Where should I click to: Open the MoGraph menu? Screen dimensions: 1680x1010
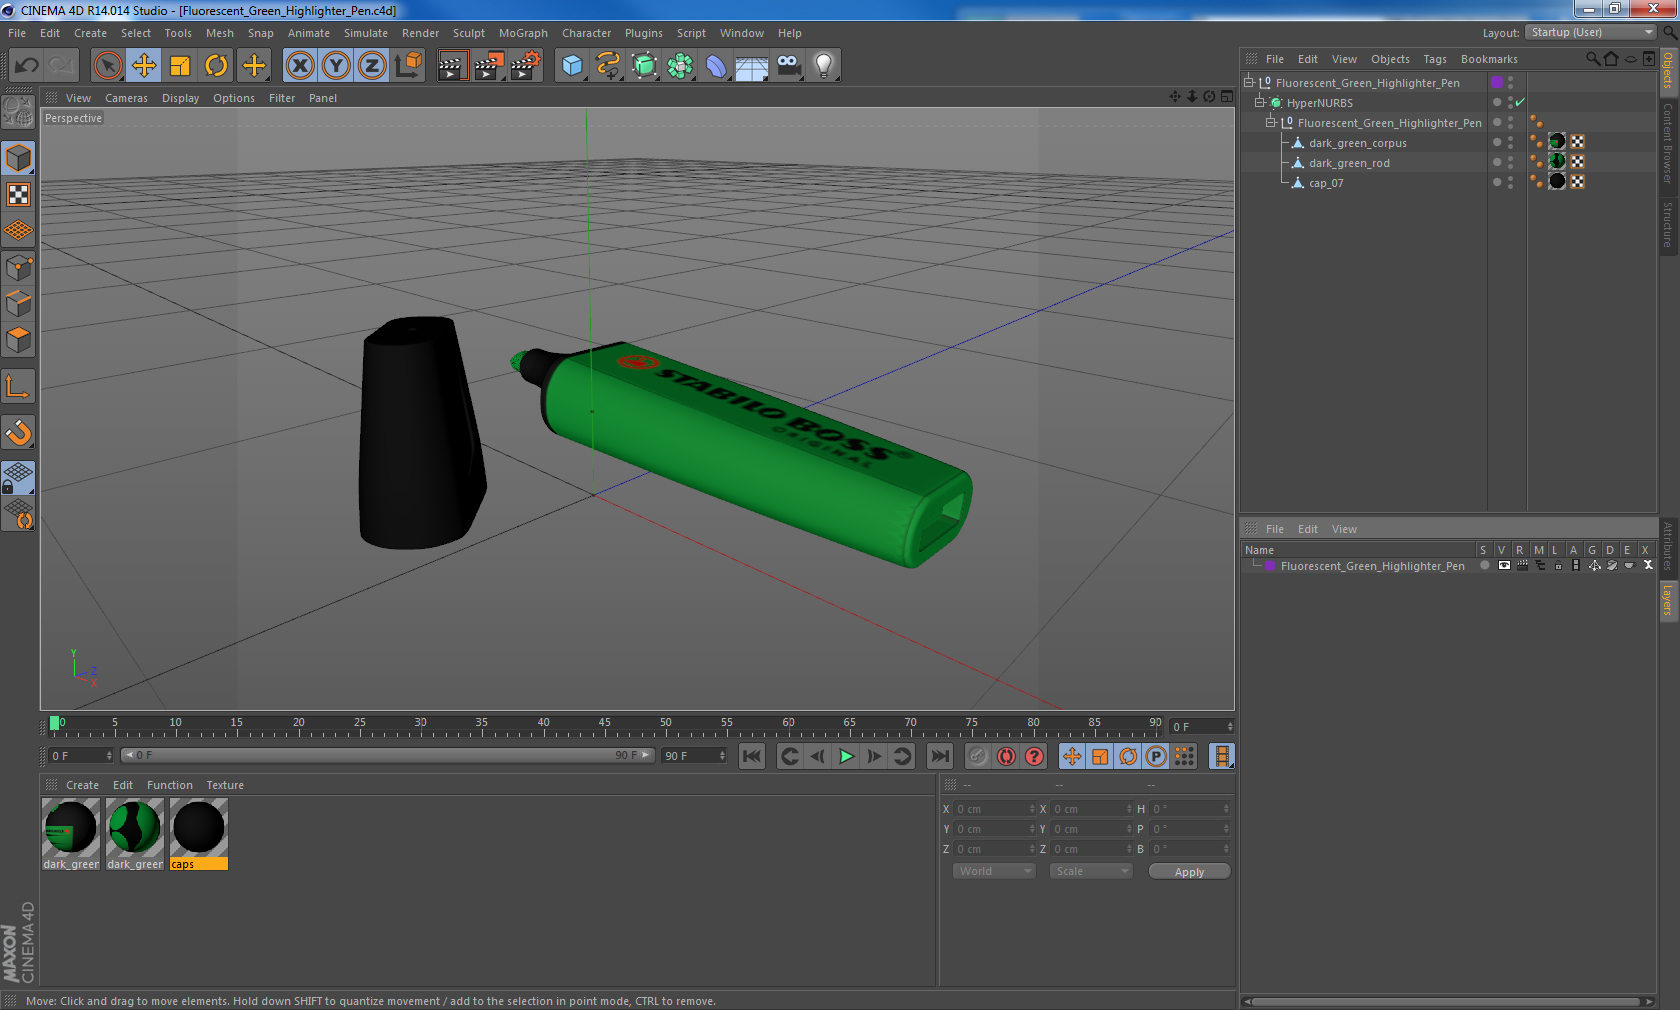[523, 33]
